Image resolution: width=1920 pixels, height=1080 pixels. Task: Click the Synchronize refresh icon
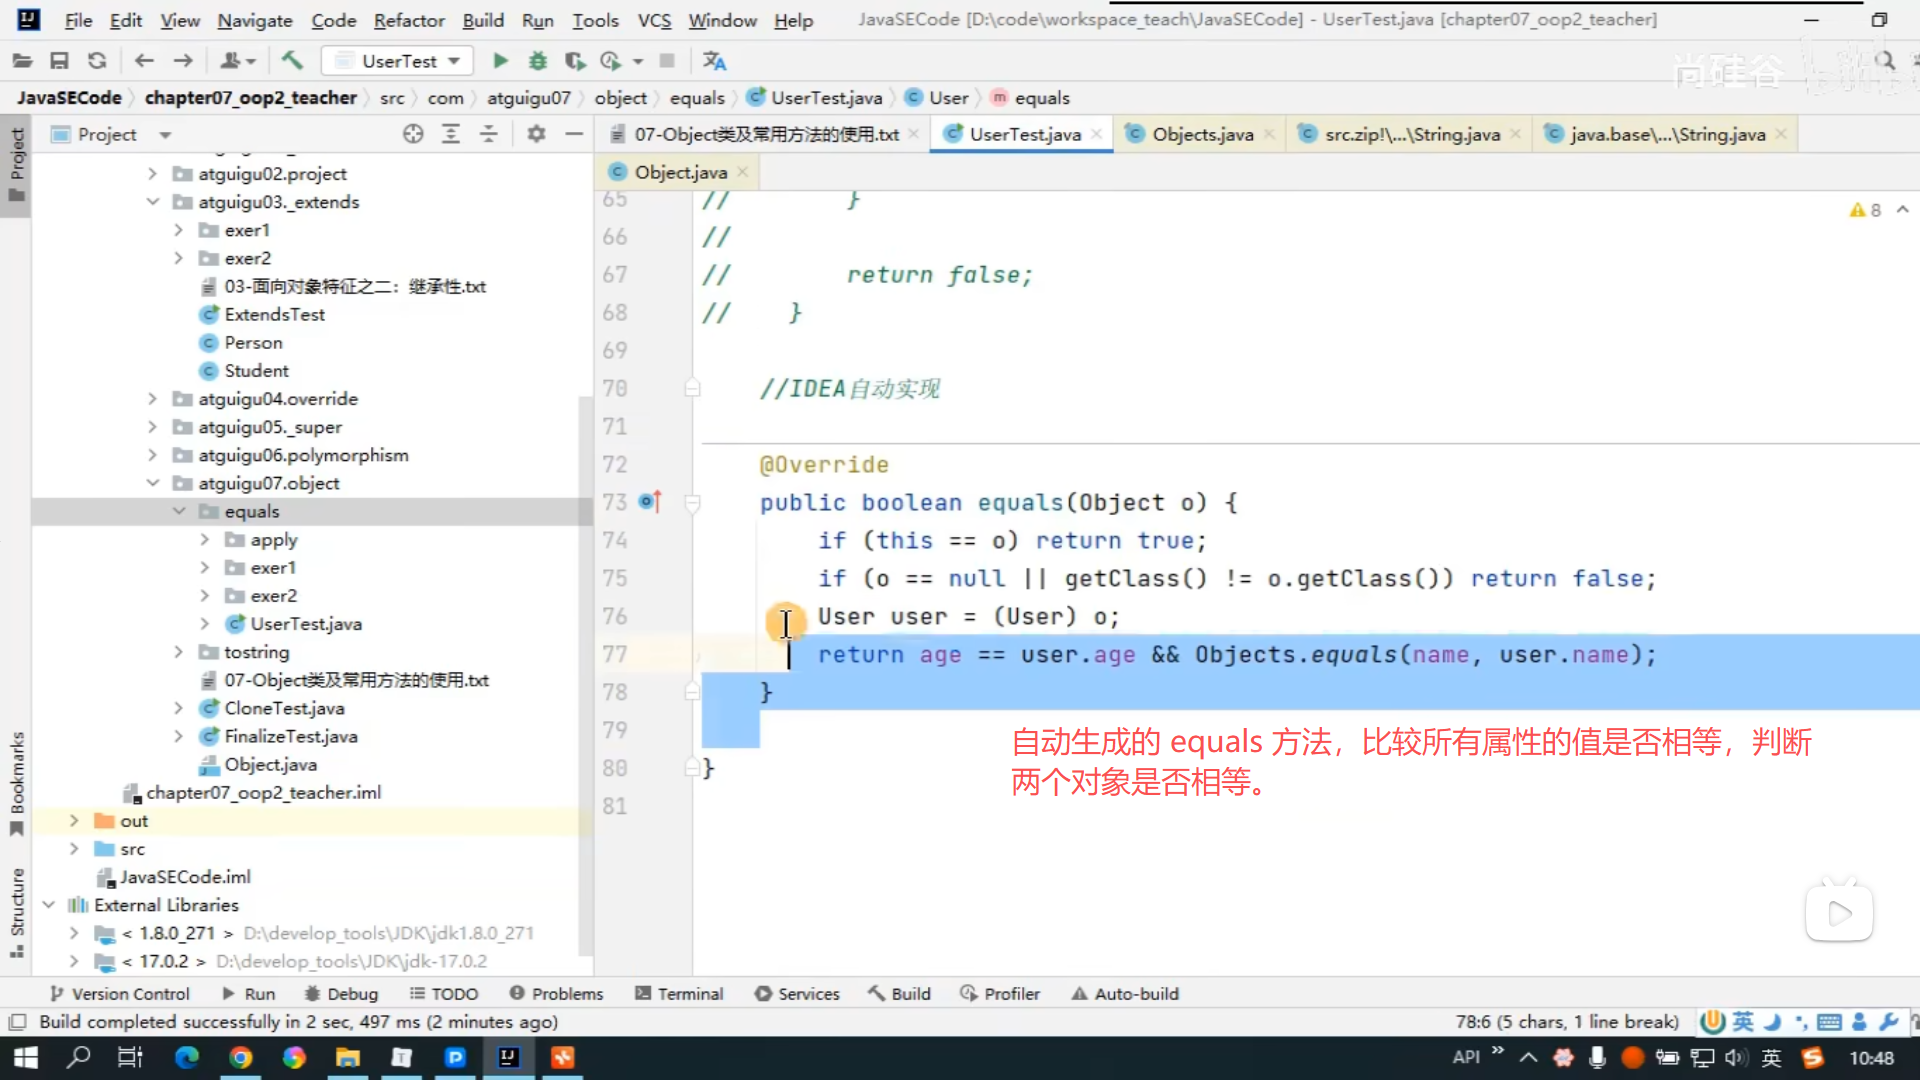[97, 61]
